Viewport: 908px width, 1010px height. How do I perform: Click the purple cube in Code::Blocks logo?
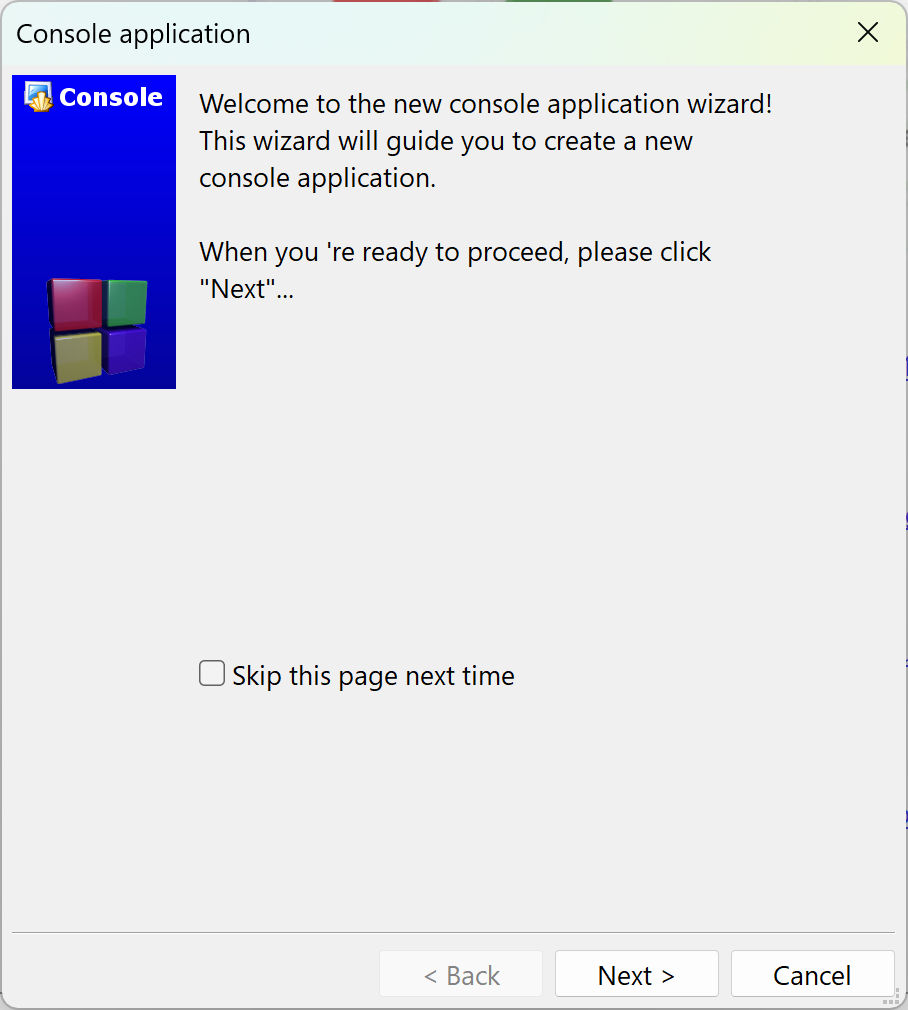tap(125, 350)
